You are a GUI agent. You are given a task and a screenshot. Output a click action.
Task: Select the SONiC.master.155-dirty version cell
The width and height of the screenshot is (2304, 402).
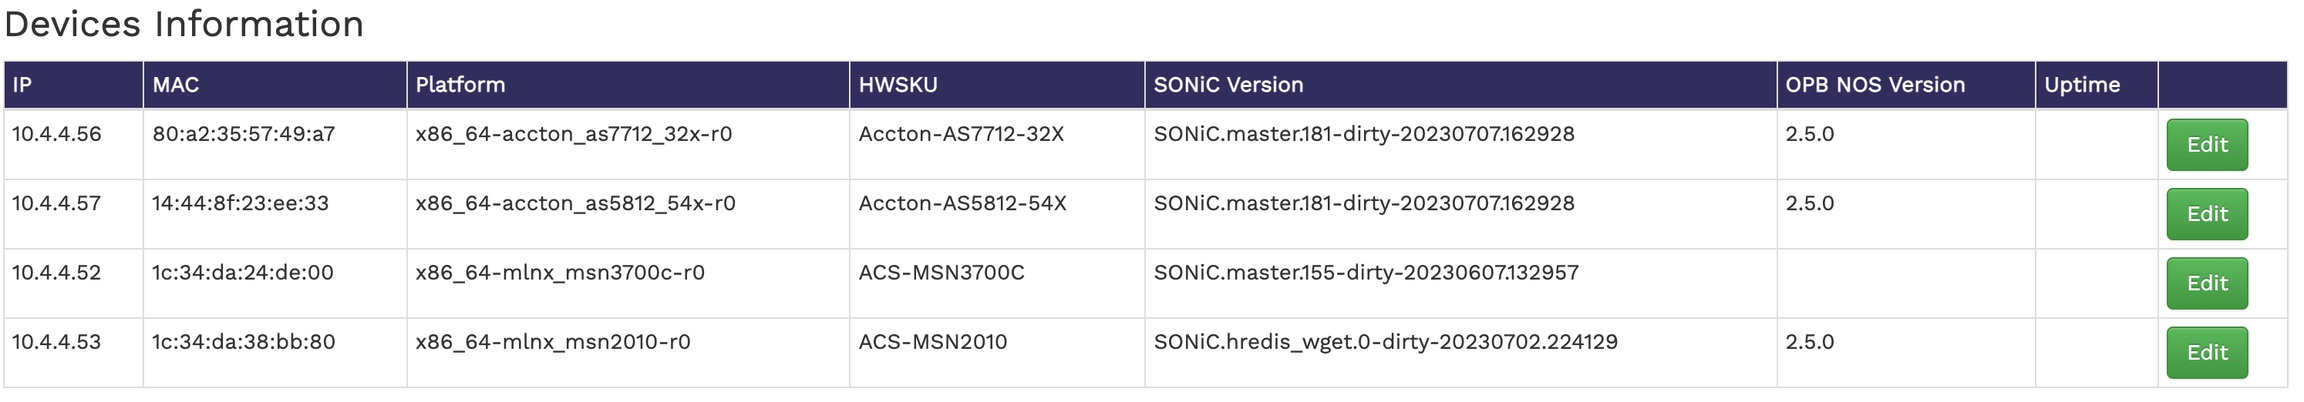[x=1366, y=273]
